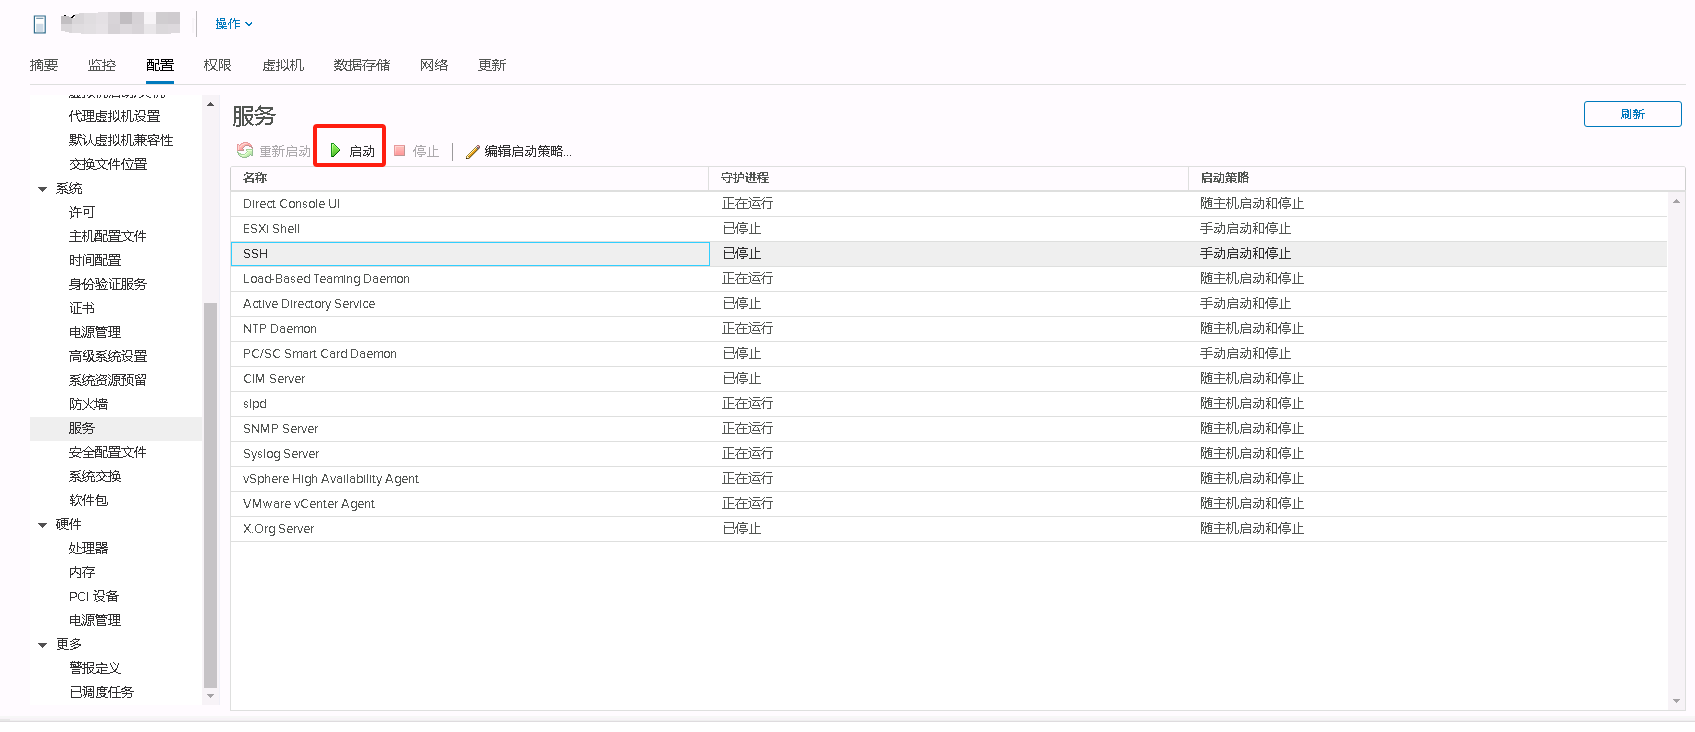
Task: Click the 启动 button label
Action: tap(362, 151)
